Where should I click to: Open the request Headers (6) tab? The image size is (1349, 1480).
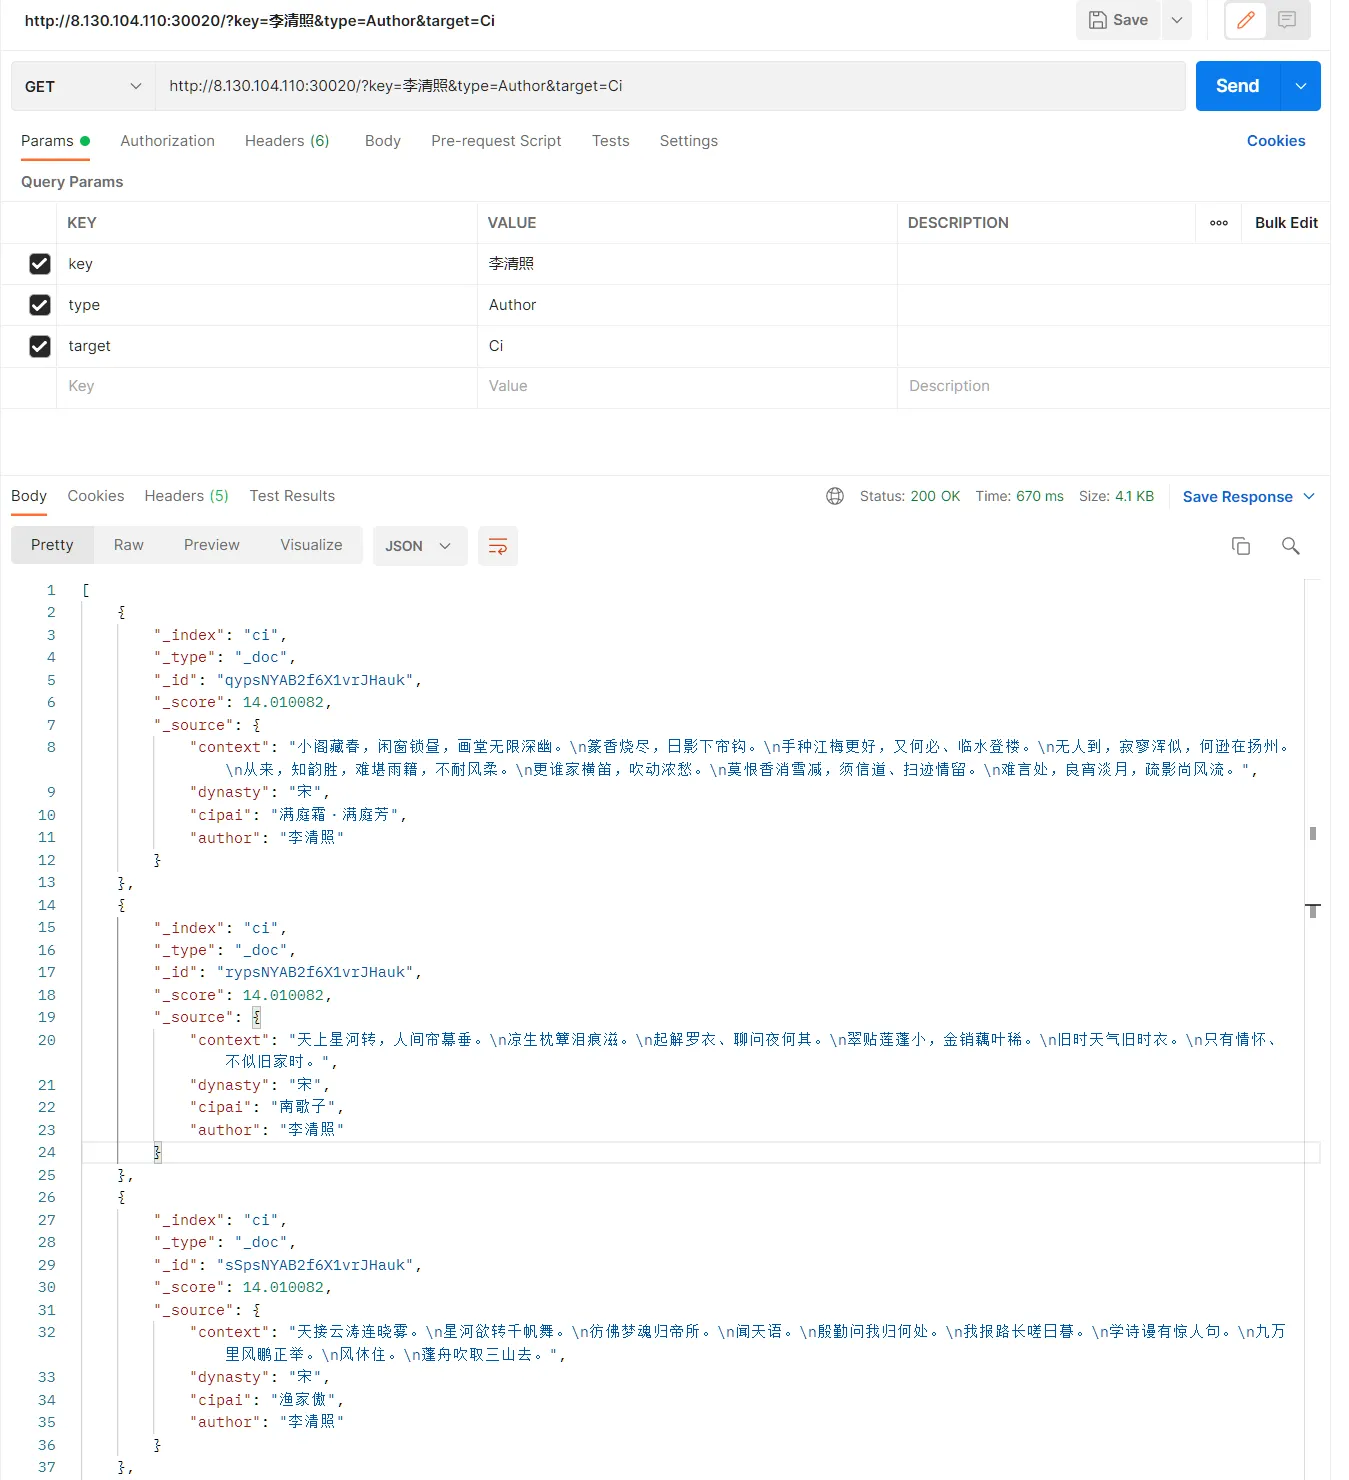pyautogui.click(x=287, y=141)
